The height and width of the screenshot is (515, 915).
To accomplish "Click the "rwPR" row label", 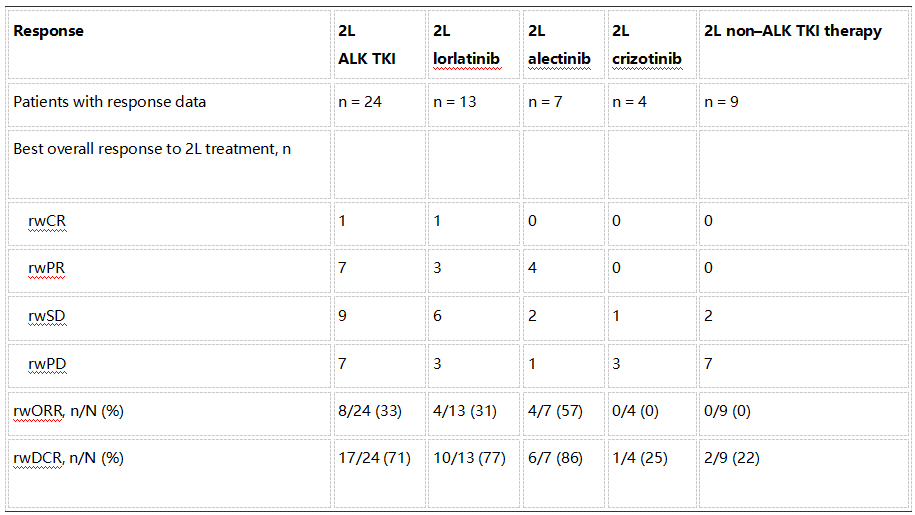I will [x=47, y=269].
